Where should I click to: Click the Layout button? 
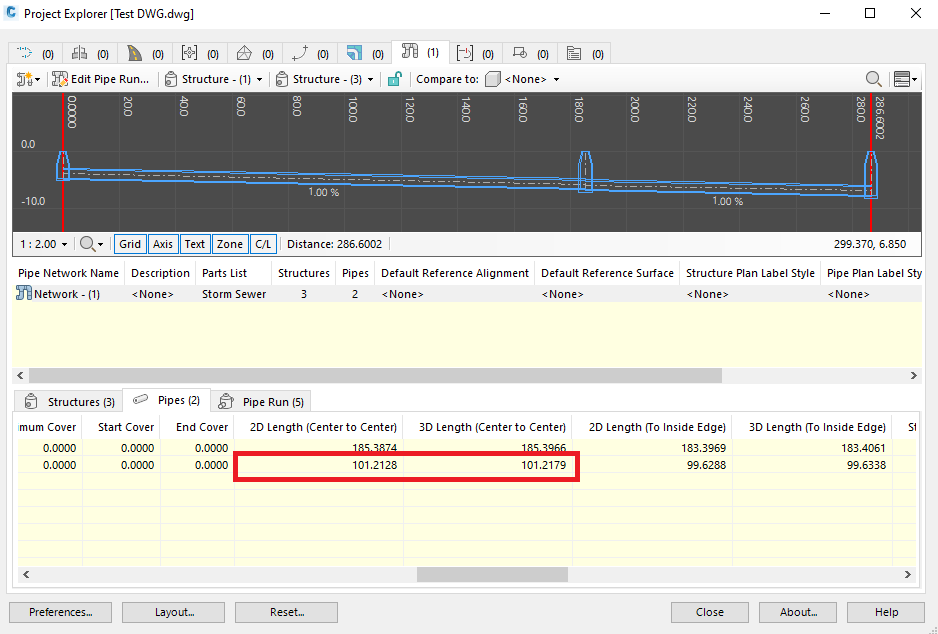pyautogui.click(x=173, y=612)
